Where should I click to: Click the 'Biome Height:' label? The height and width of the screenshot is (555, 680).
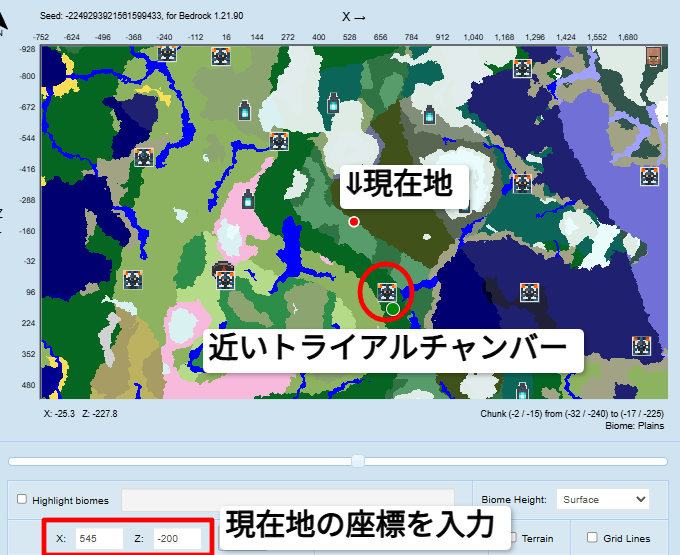coord(514,500)
